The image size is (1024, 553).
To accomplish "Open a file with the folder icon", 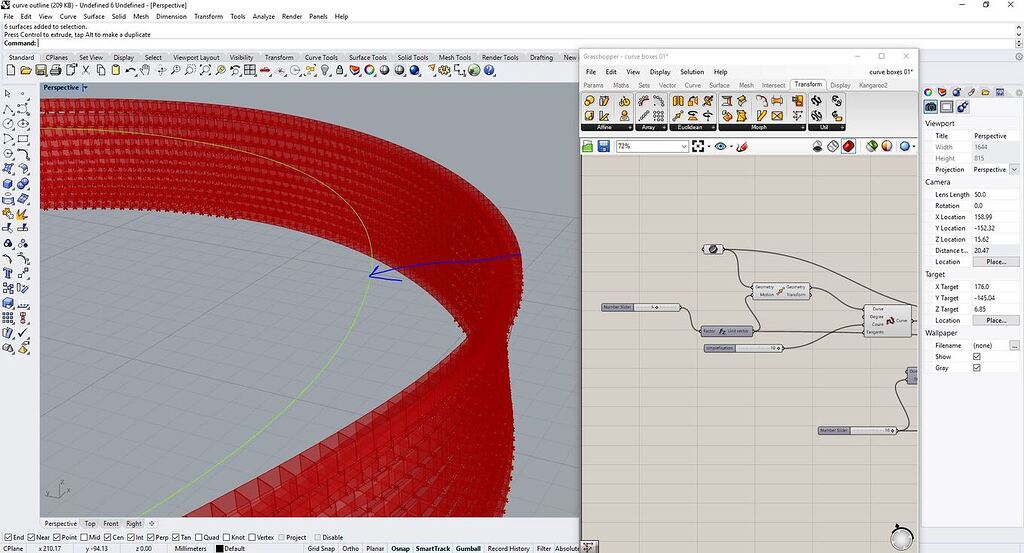I will click(26, 71).
